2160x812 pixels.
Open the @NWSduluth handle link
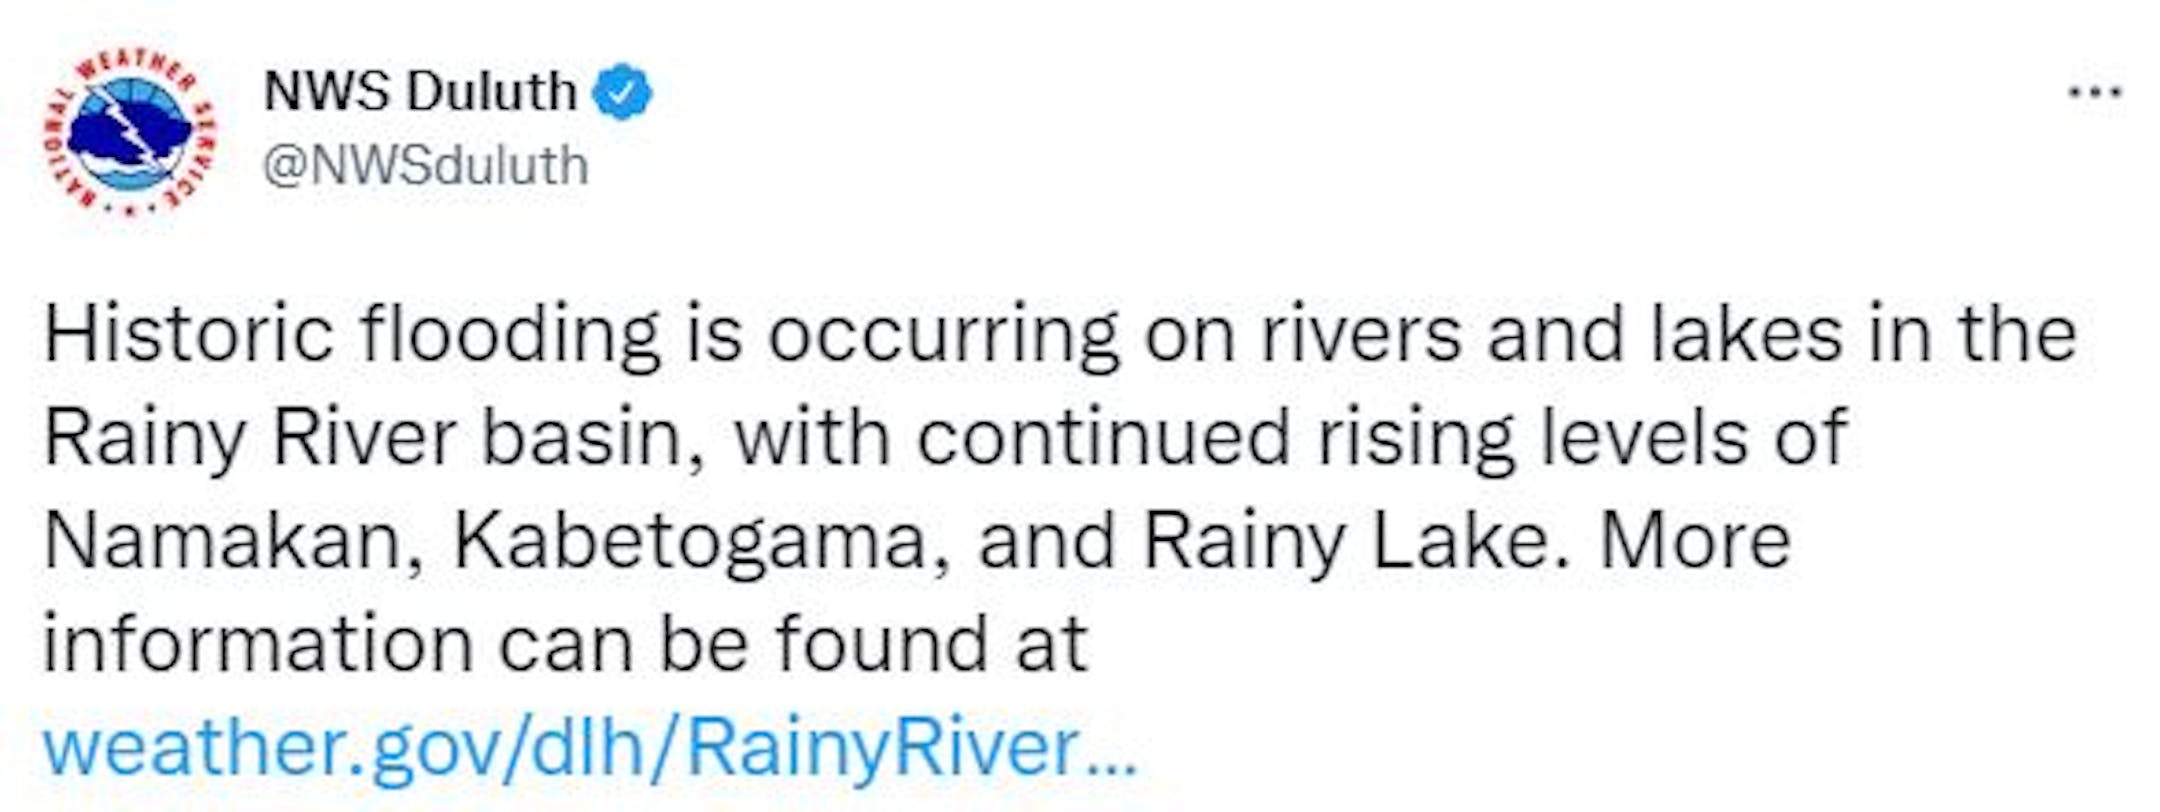click(426, 166)
